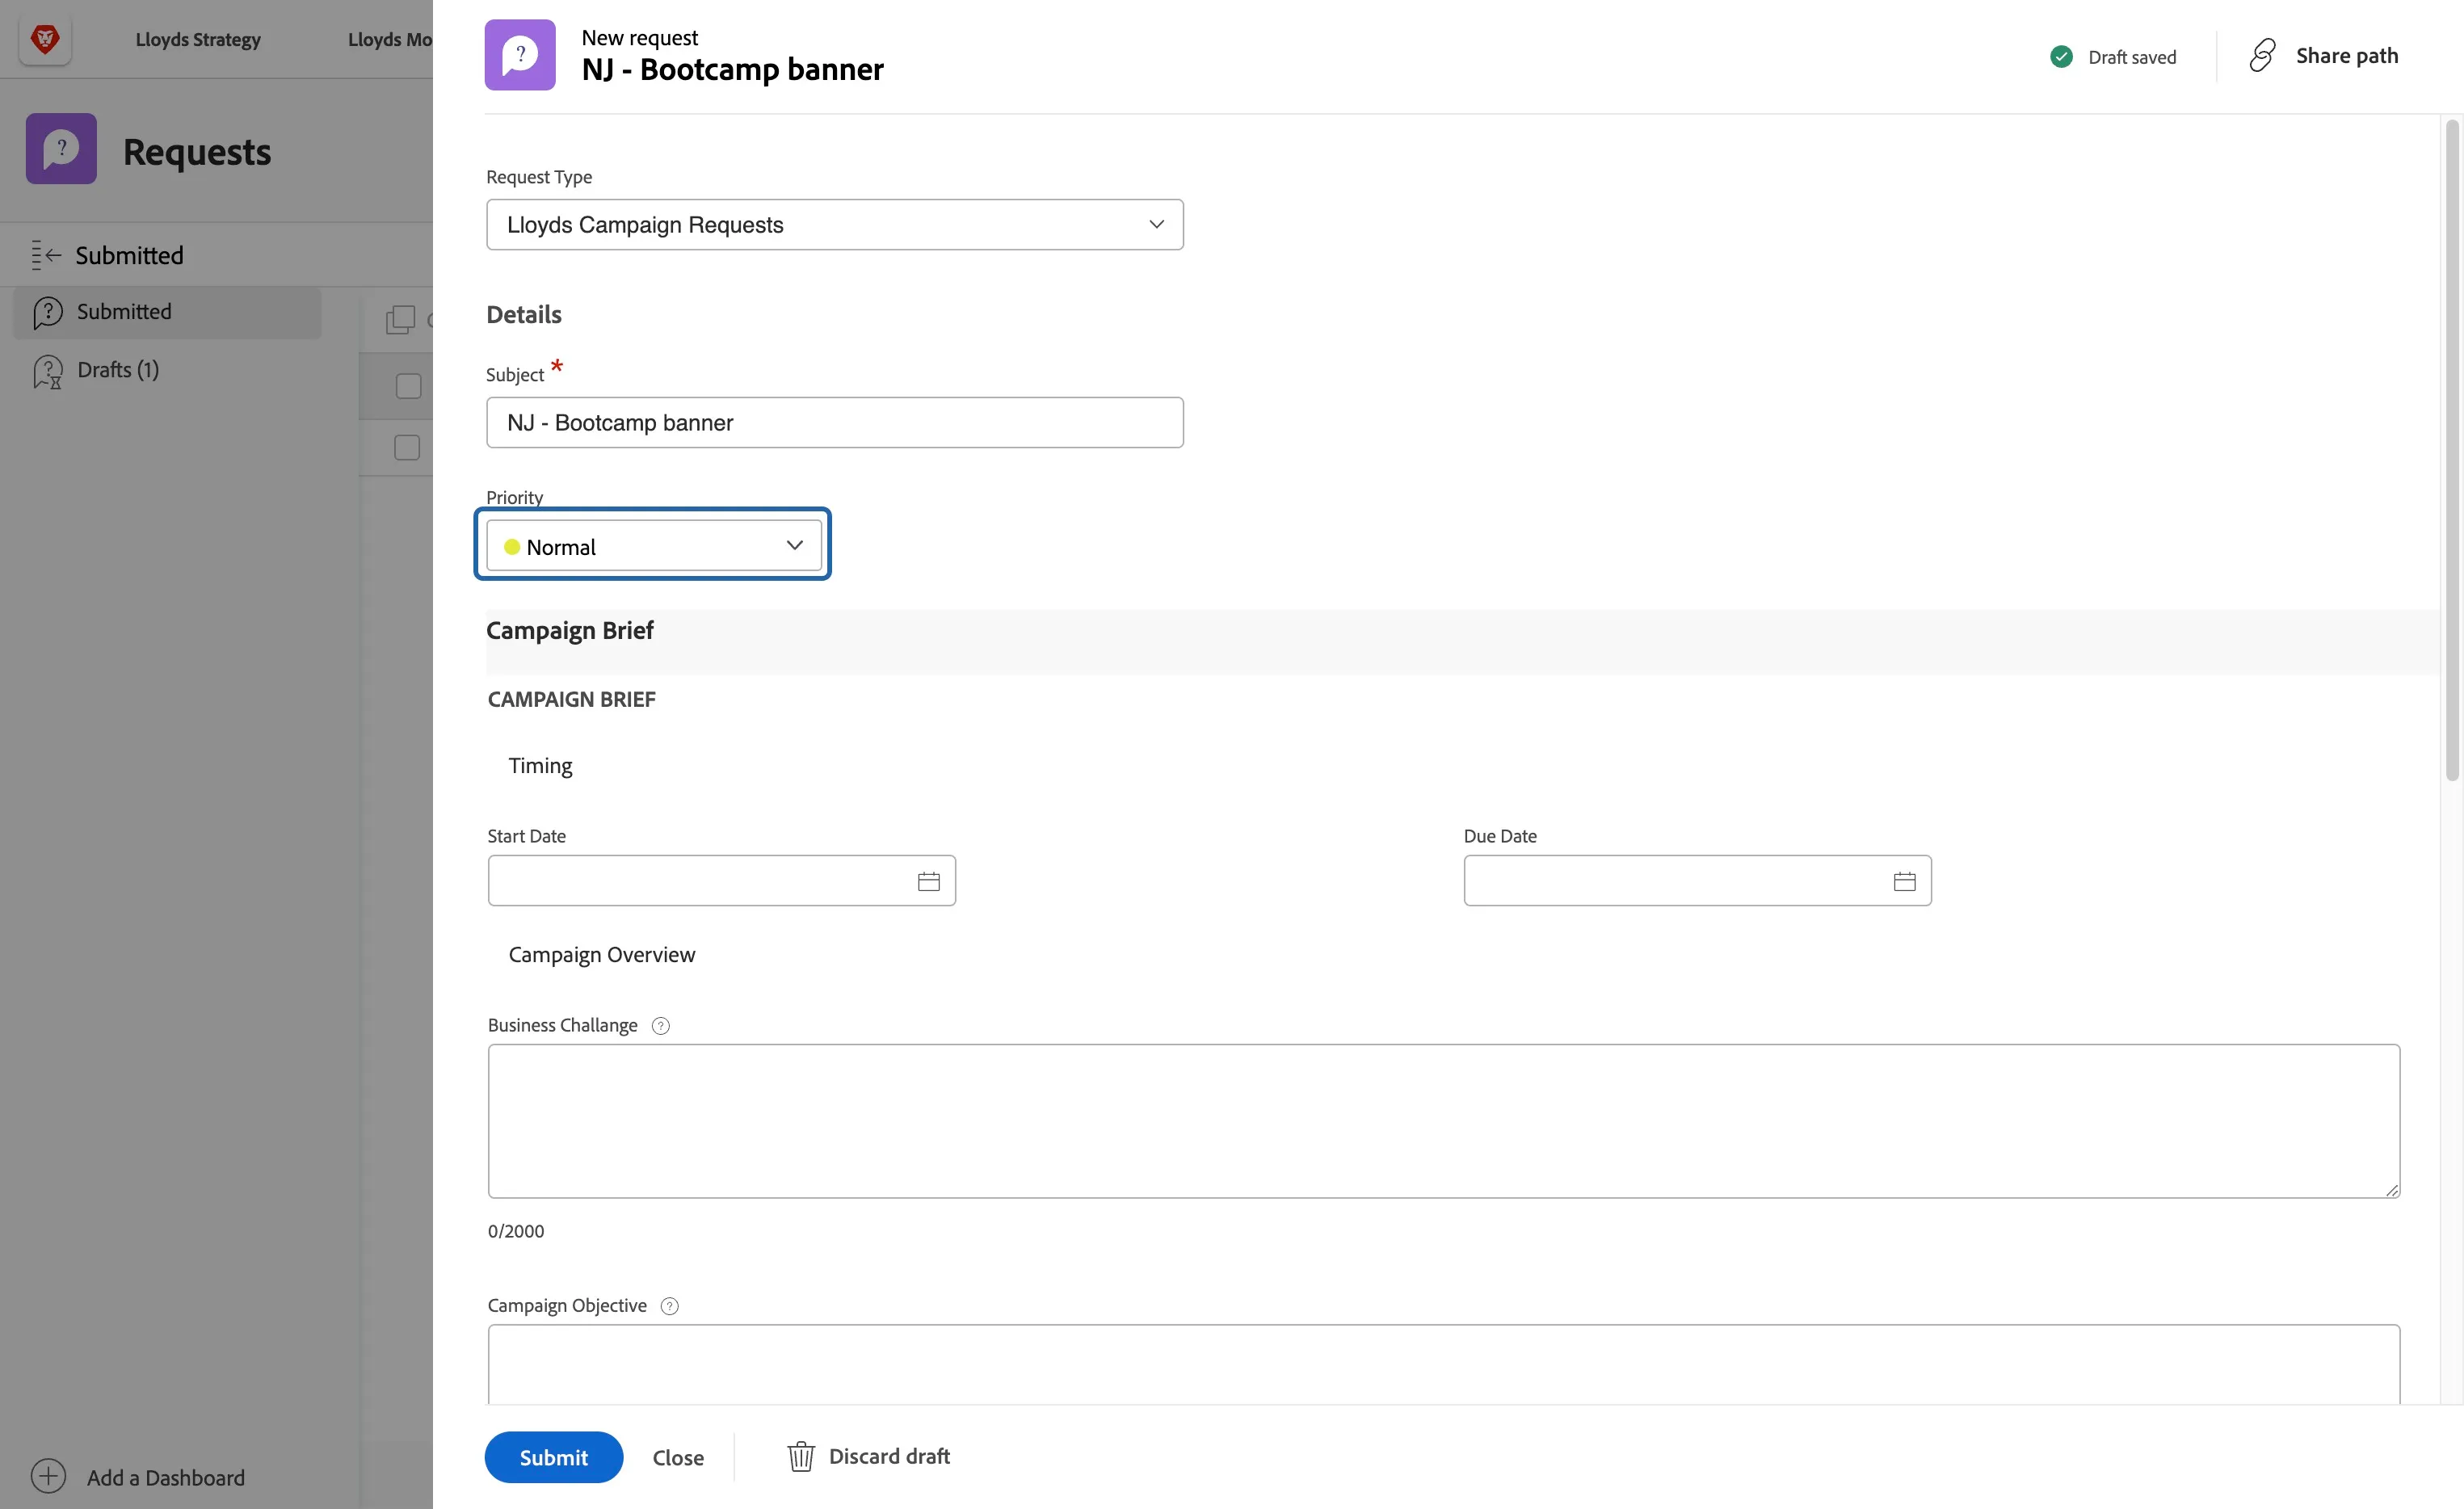Click the Due Date input field
The width and height of the screenshot is (2464, 1509).
click(1697, 881)
